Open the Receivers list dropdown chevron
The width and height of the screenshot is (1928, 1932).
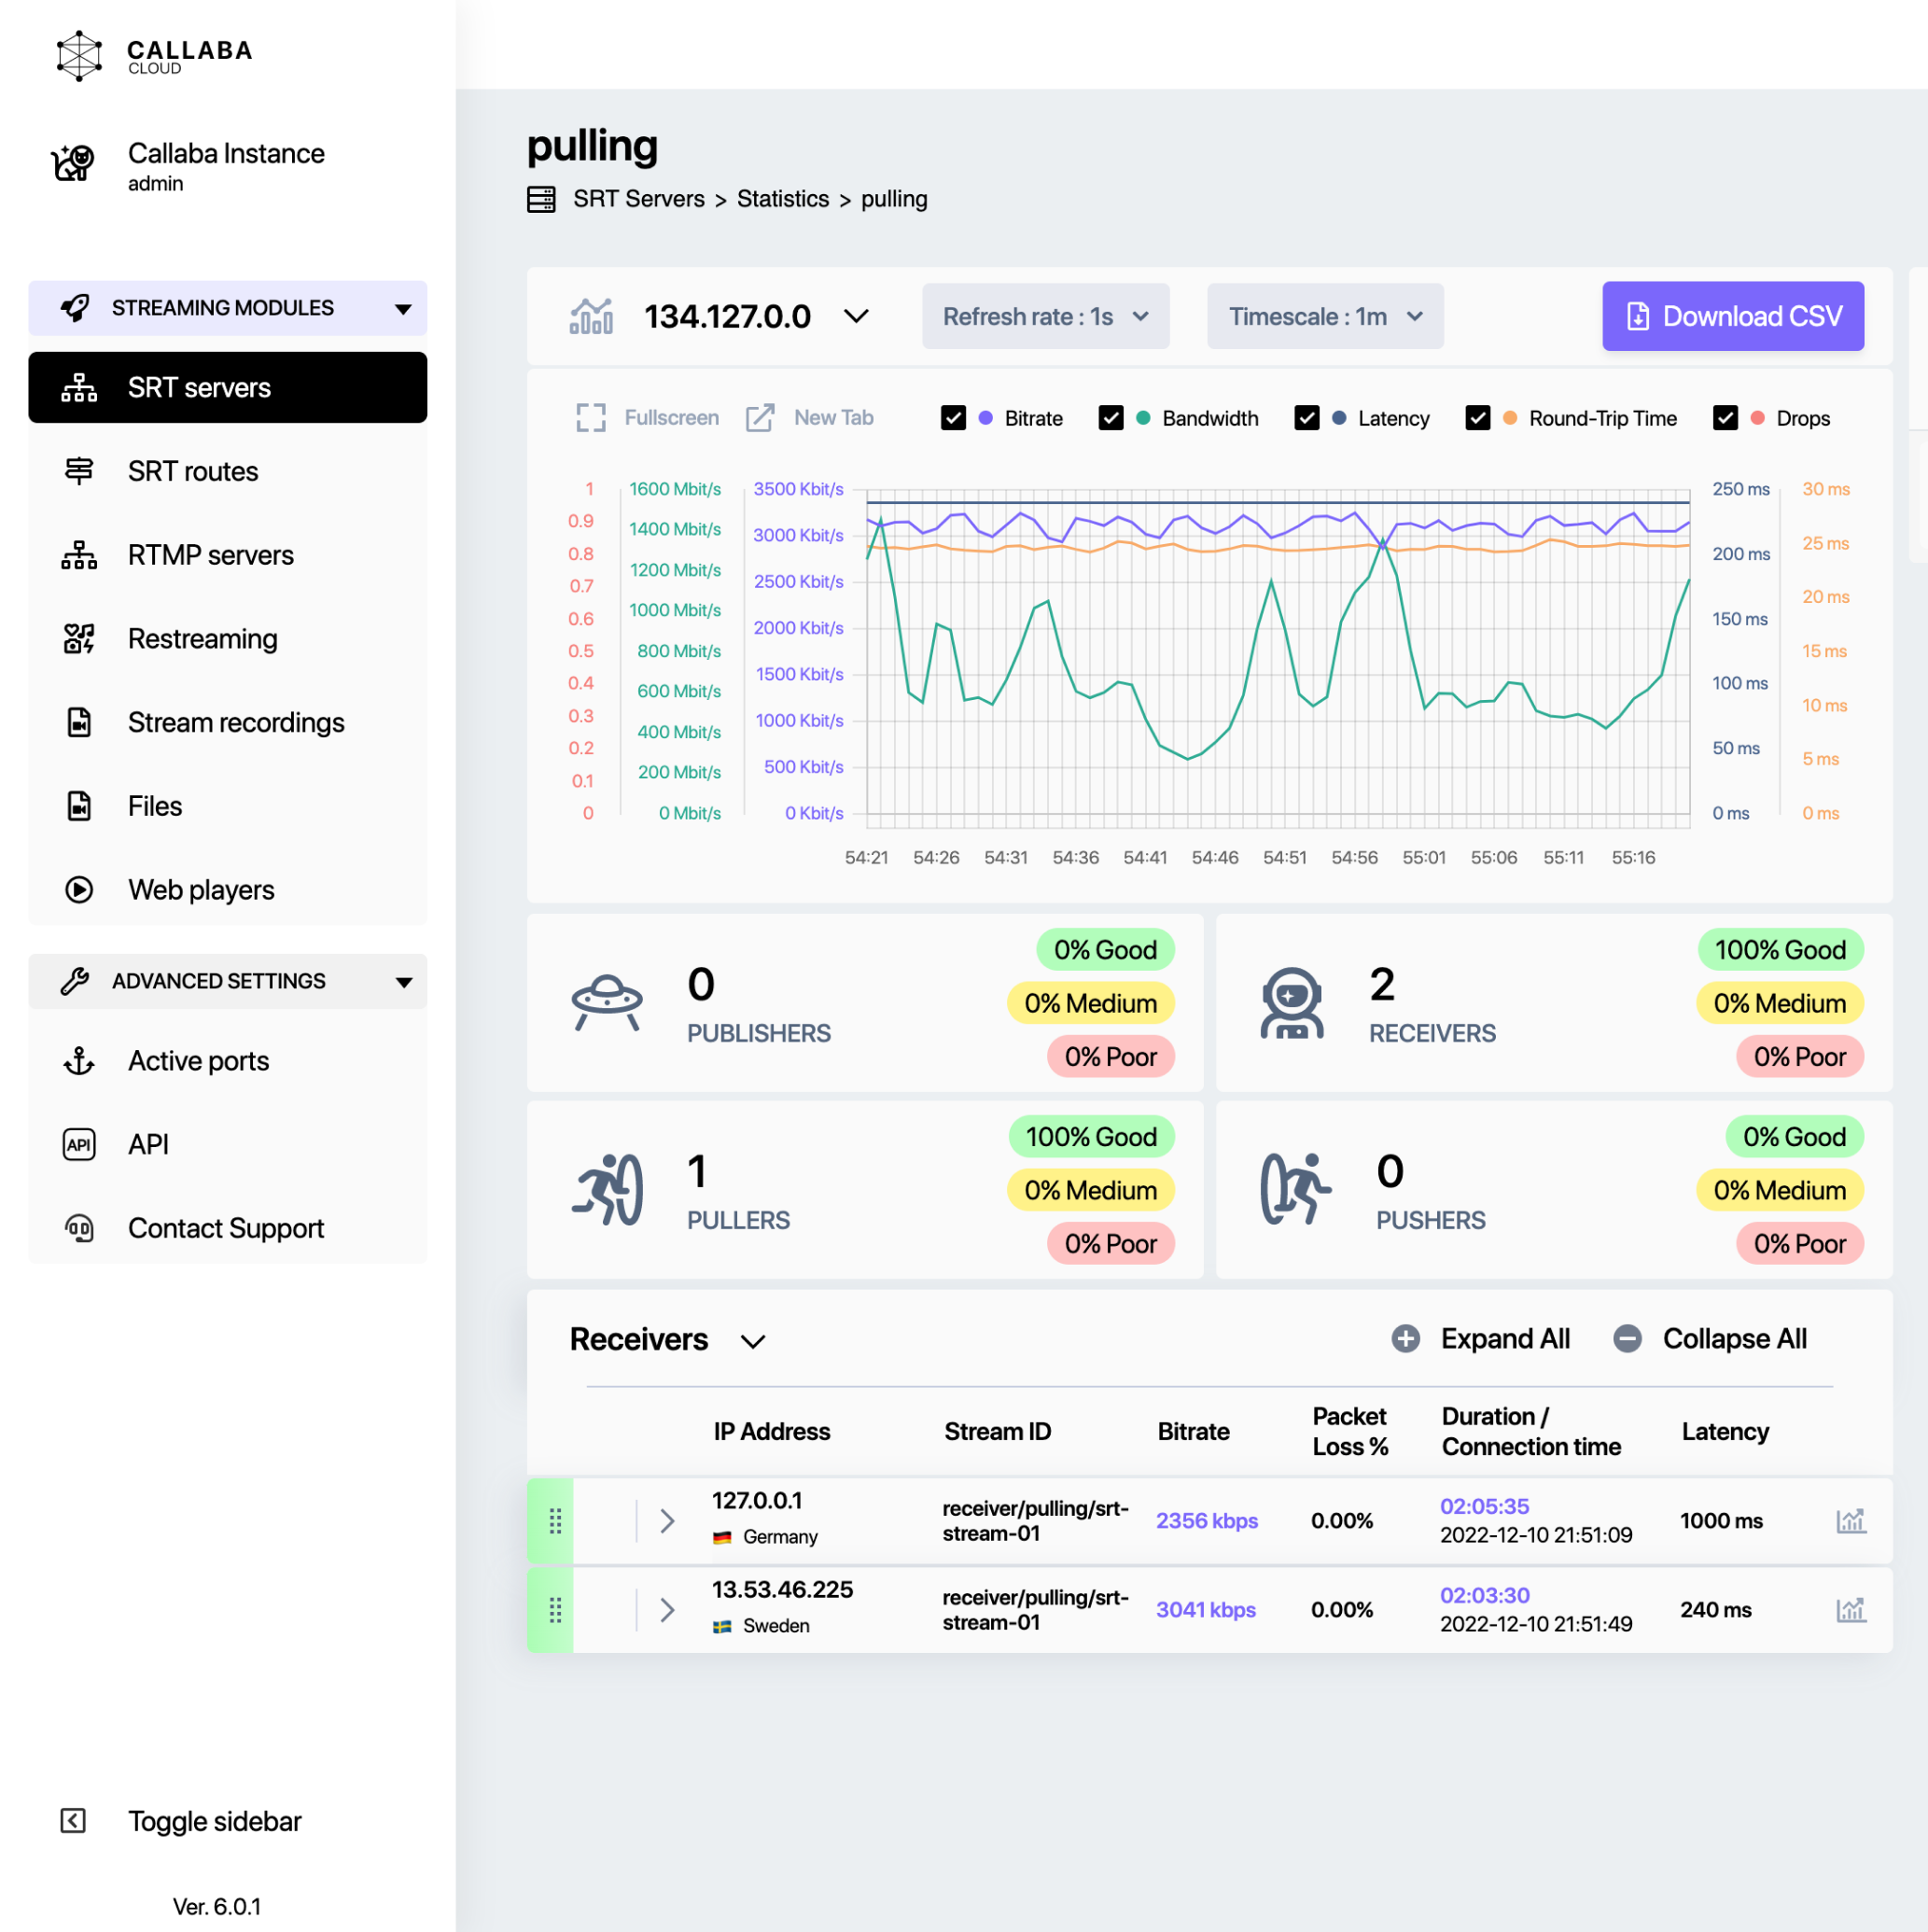[753, 1341]
